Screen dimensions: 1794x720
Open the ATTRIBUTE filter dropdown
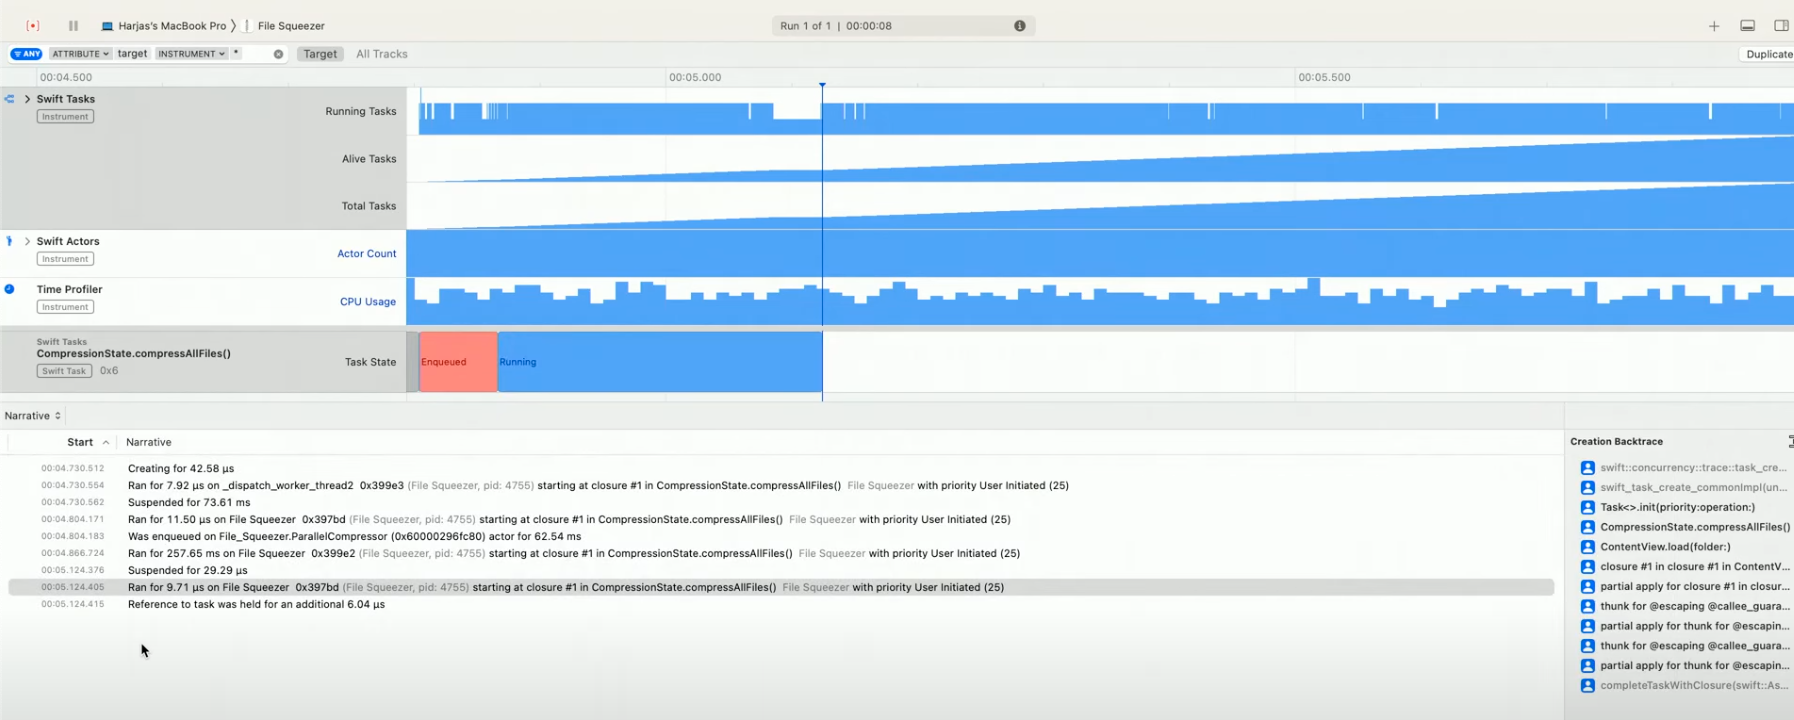tap(80, 54)
